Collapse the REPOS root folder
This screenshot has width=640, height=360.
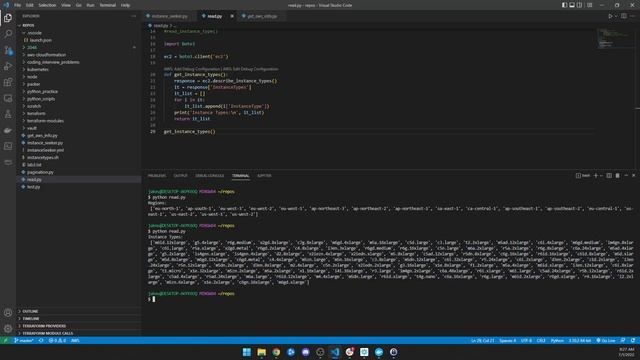[x=78, y=25]
